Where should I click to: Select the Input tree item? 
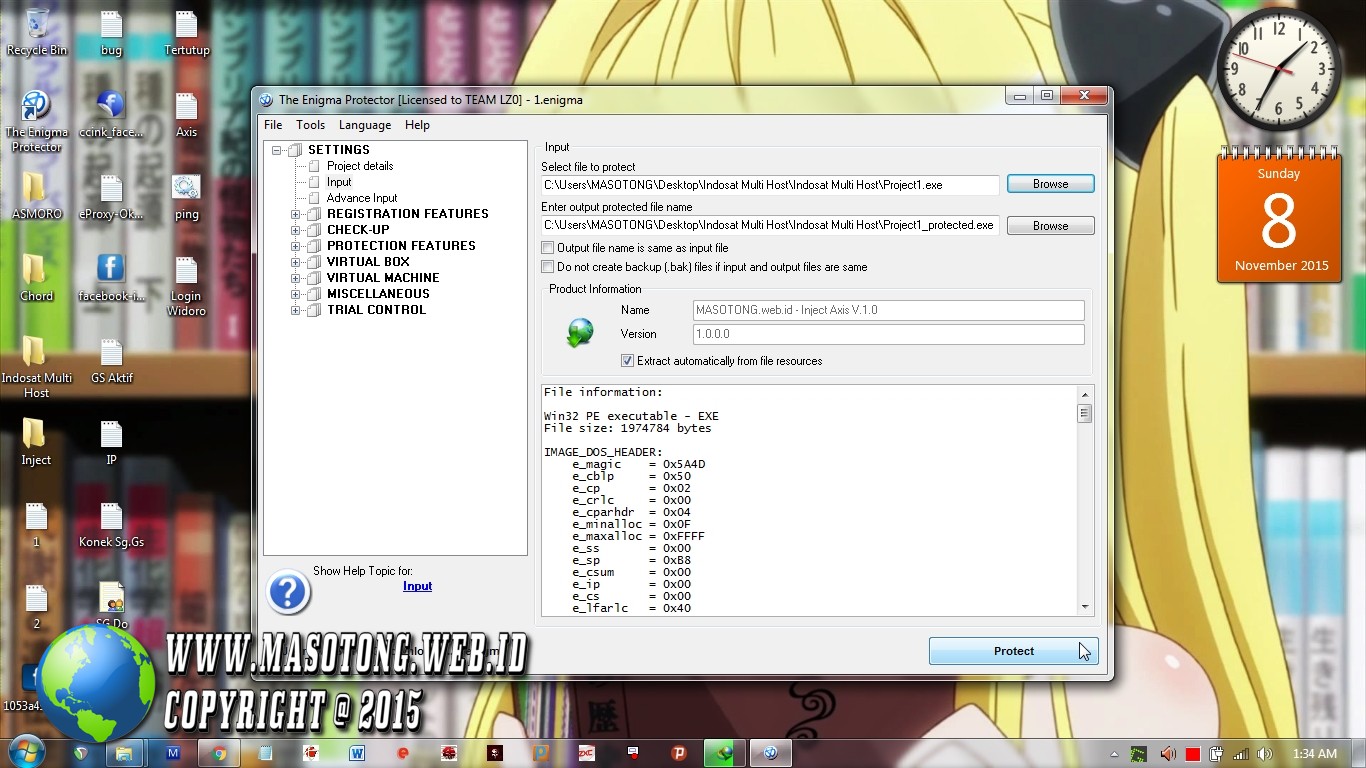point(339,182)
